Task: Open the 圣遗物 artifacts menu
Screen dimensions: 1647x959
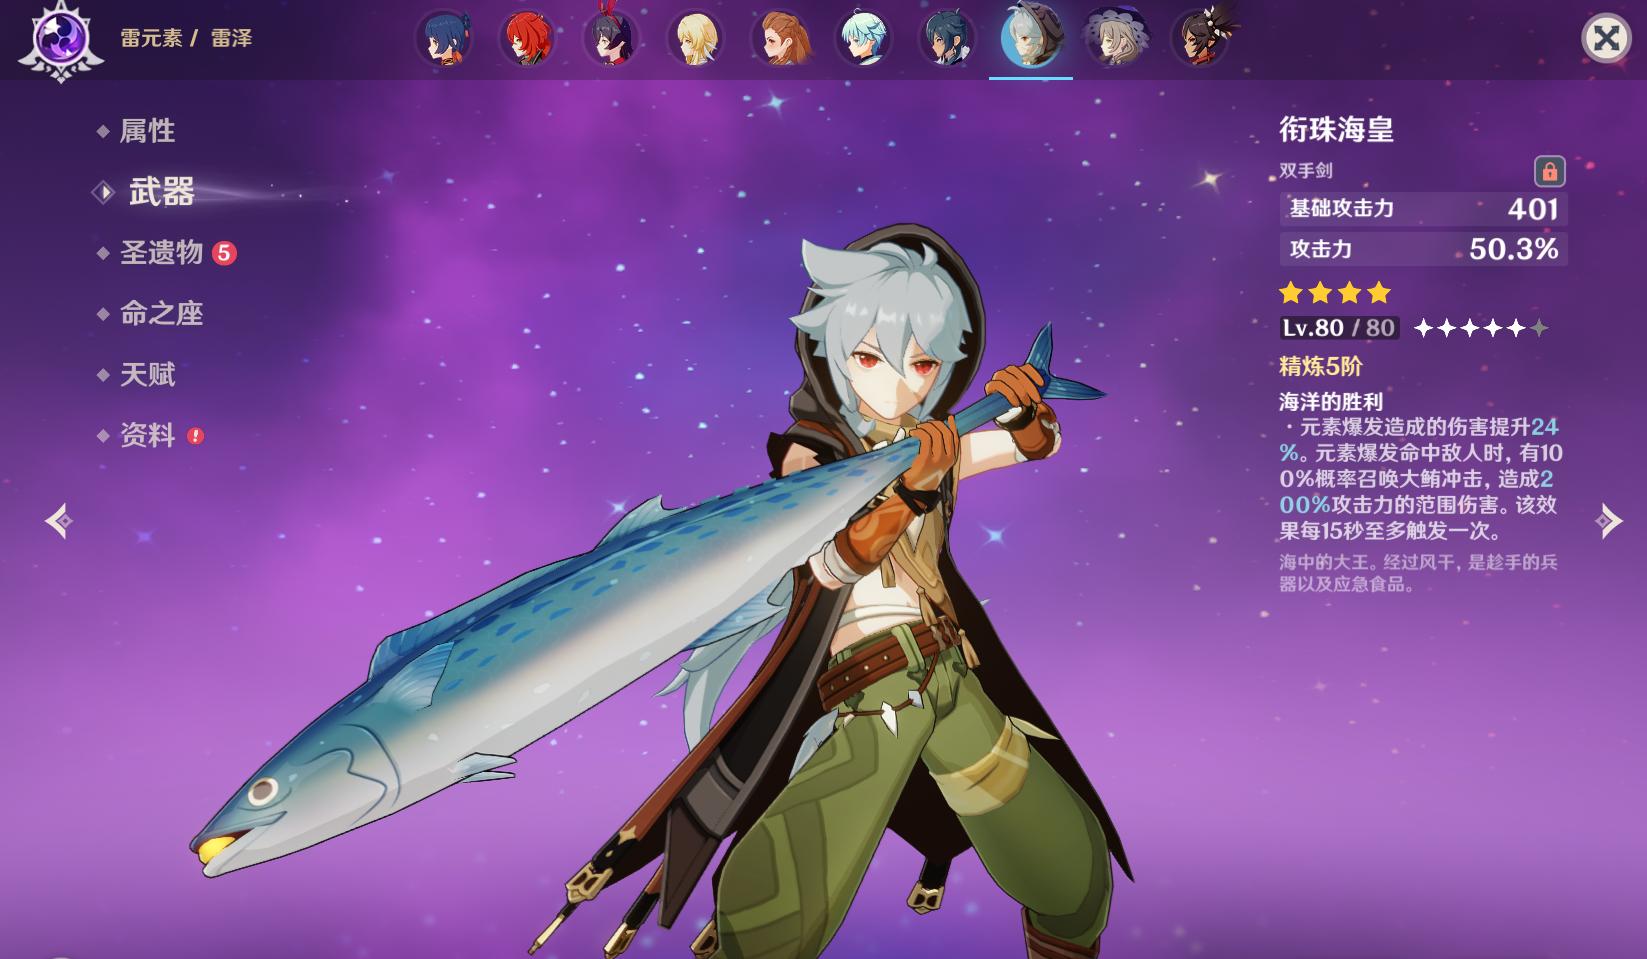Action: point(161,253)
